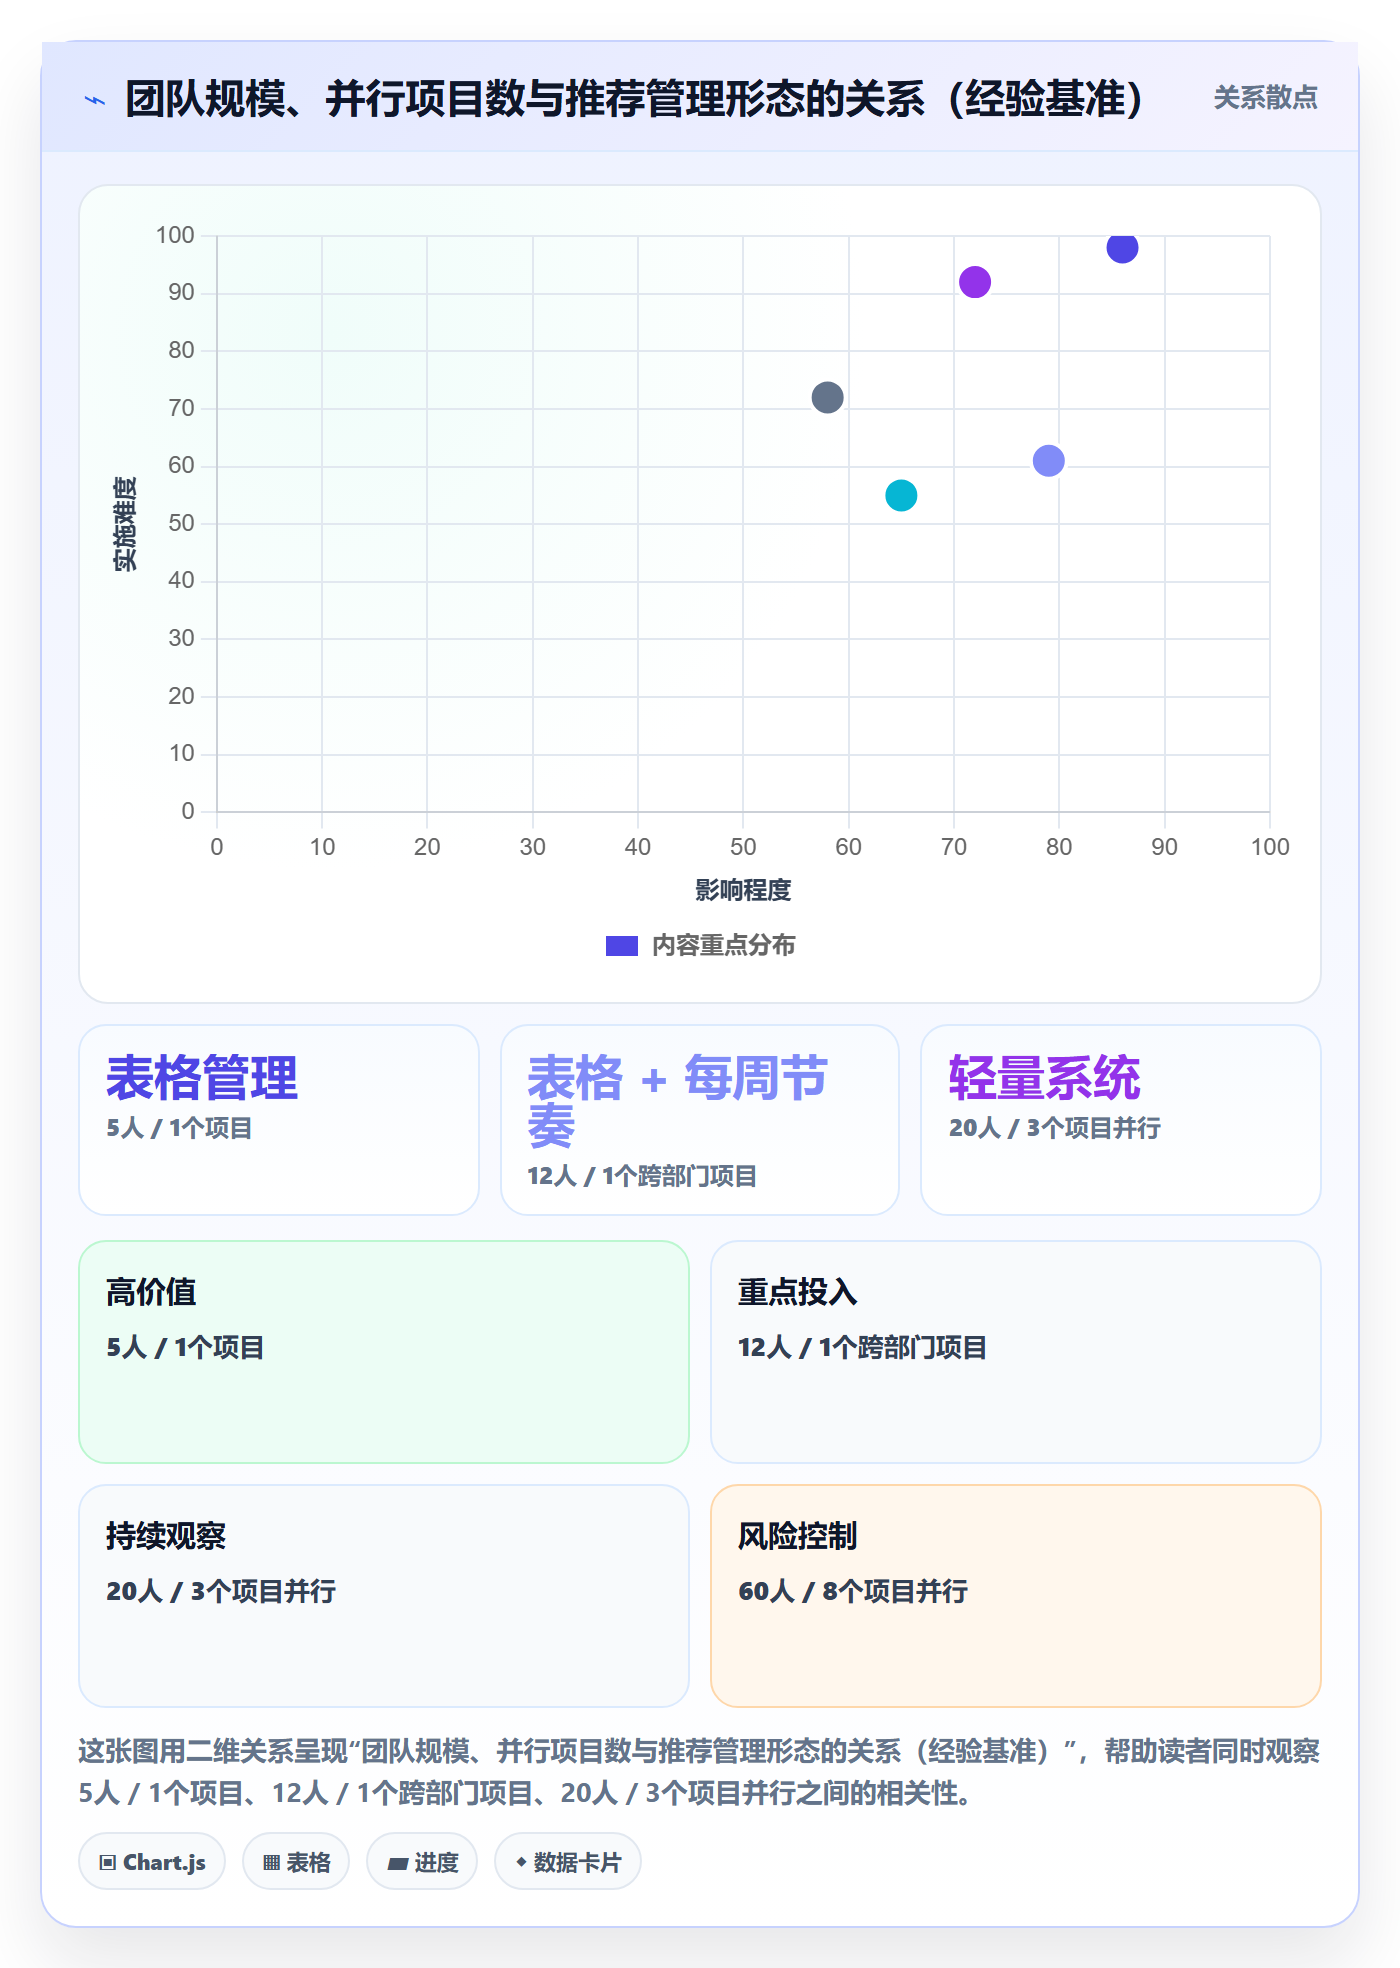
Task: Click the gray scatter point near 58
Action: [827, 397]
